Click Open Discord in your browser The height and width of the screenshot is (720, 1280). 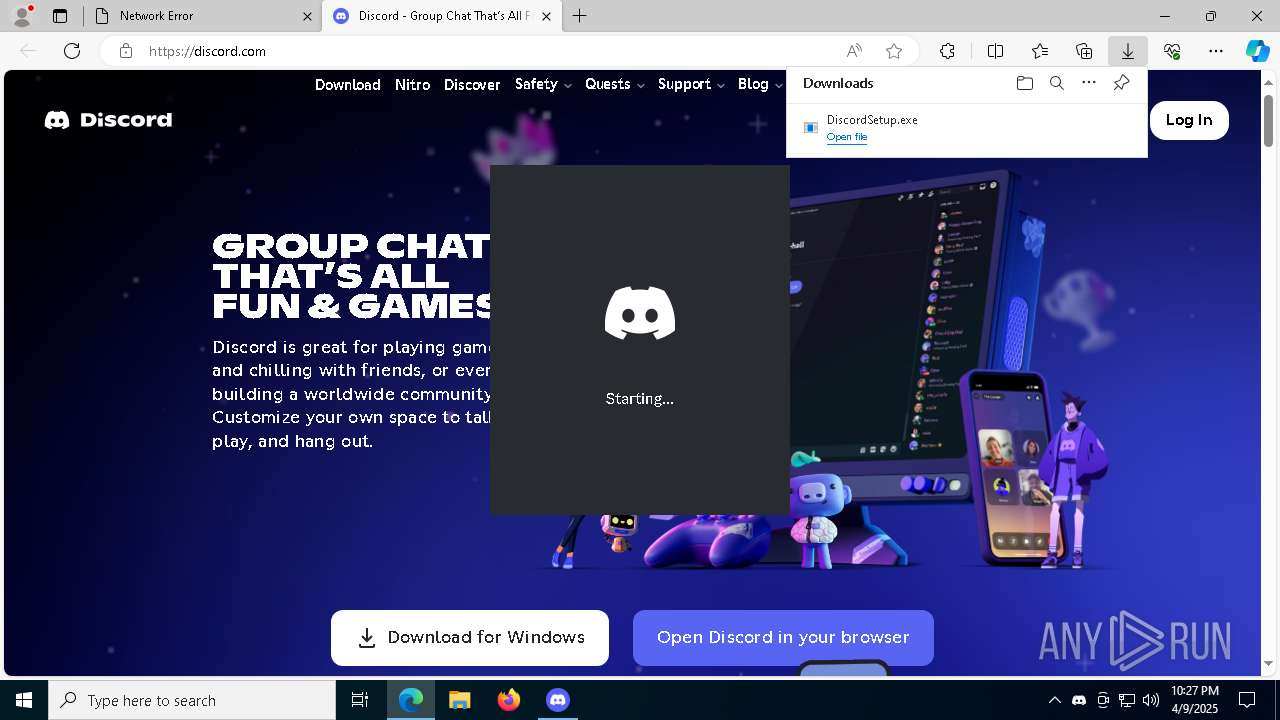783,638
